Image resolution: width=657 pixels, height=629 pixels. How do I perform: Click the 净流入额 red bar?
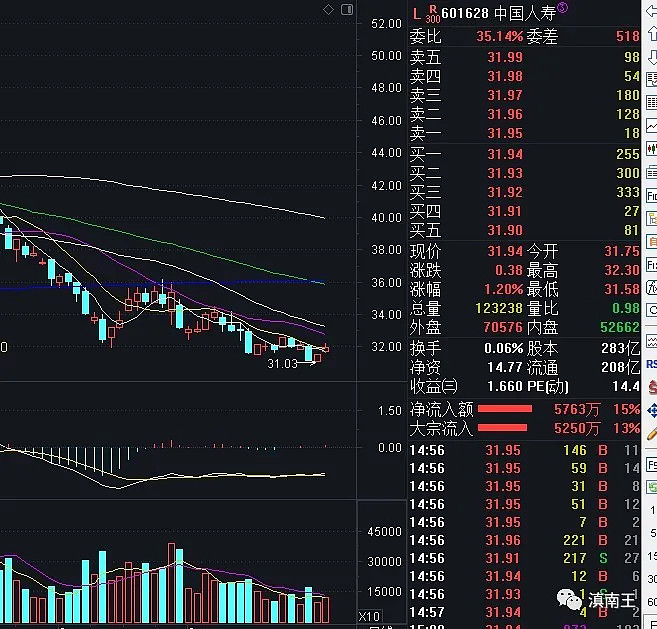coord(505,409)
